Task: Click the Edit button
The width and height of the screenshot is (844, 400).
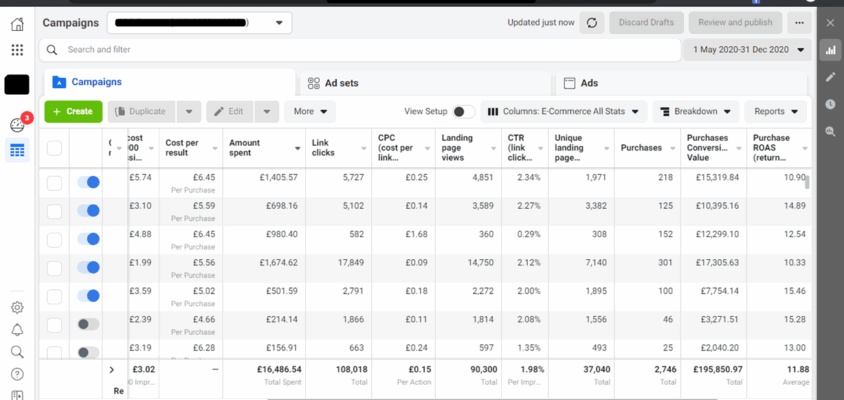Action: click(230, 111)
